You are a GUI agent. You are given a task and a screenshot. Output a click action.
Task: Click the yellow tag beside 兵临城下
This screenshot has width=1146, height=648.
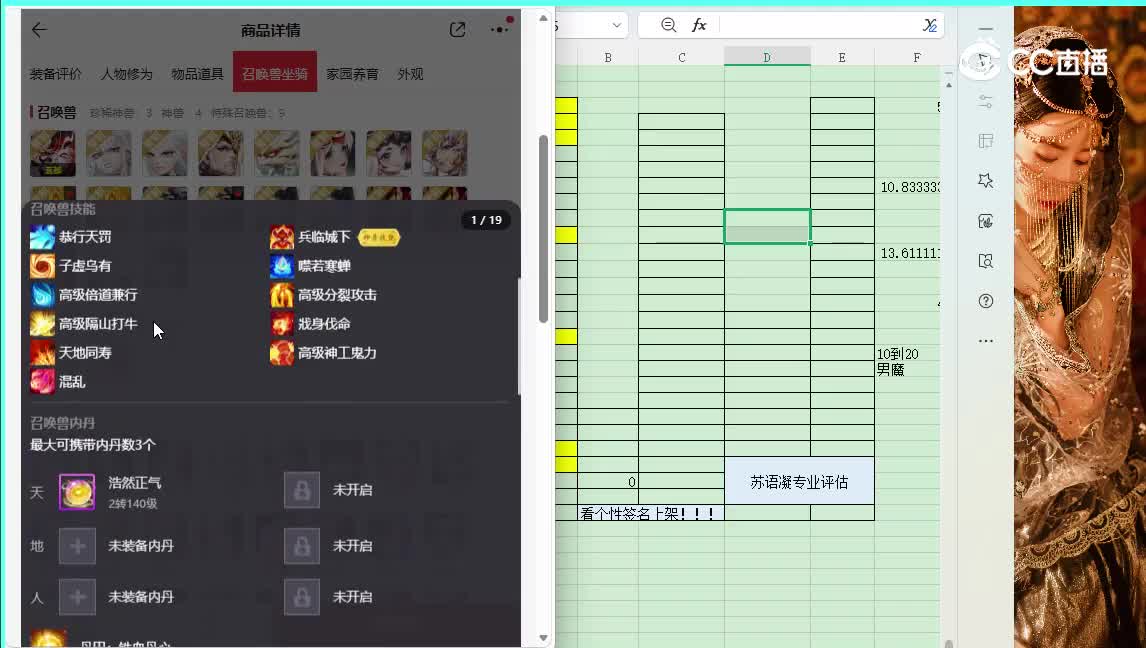coord(379,237)
